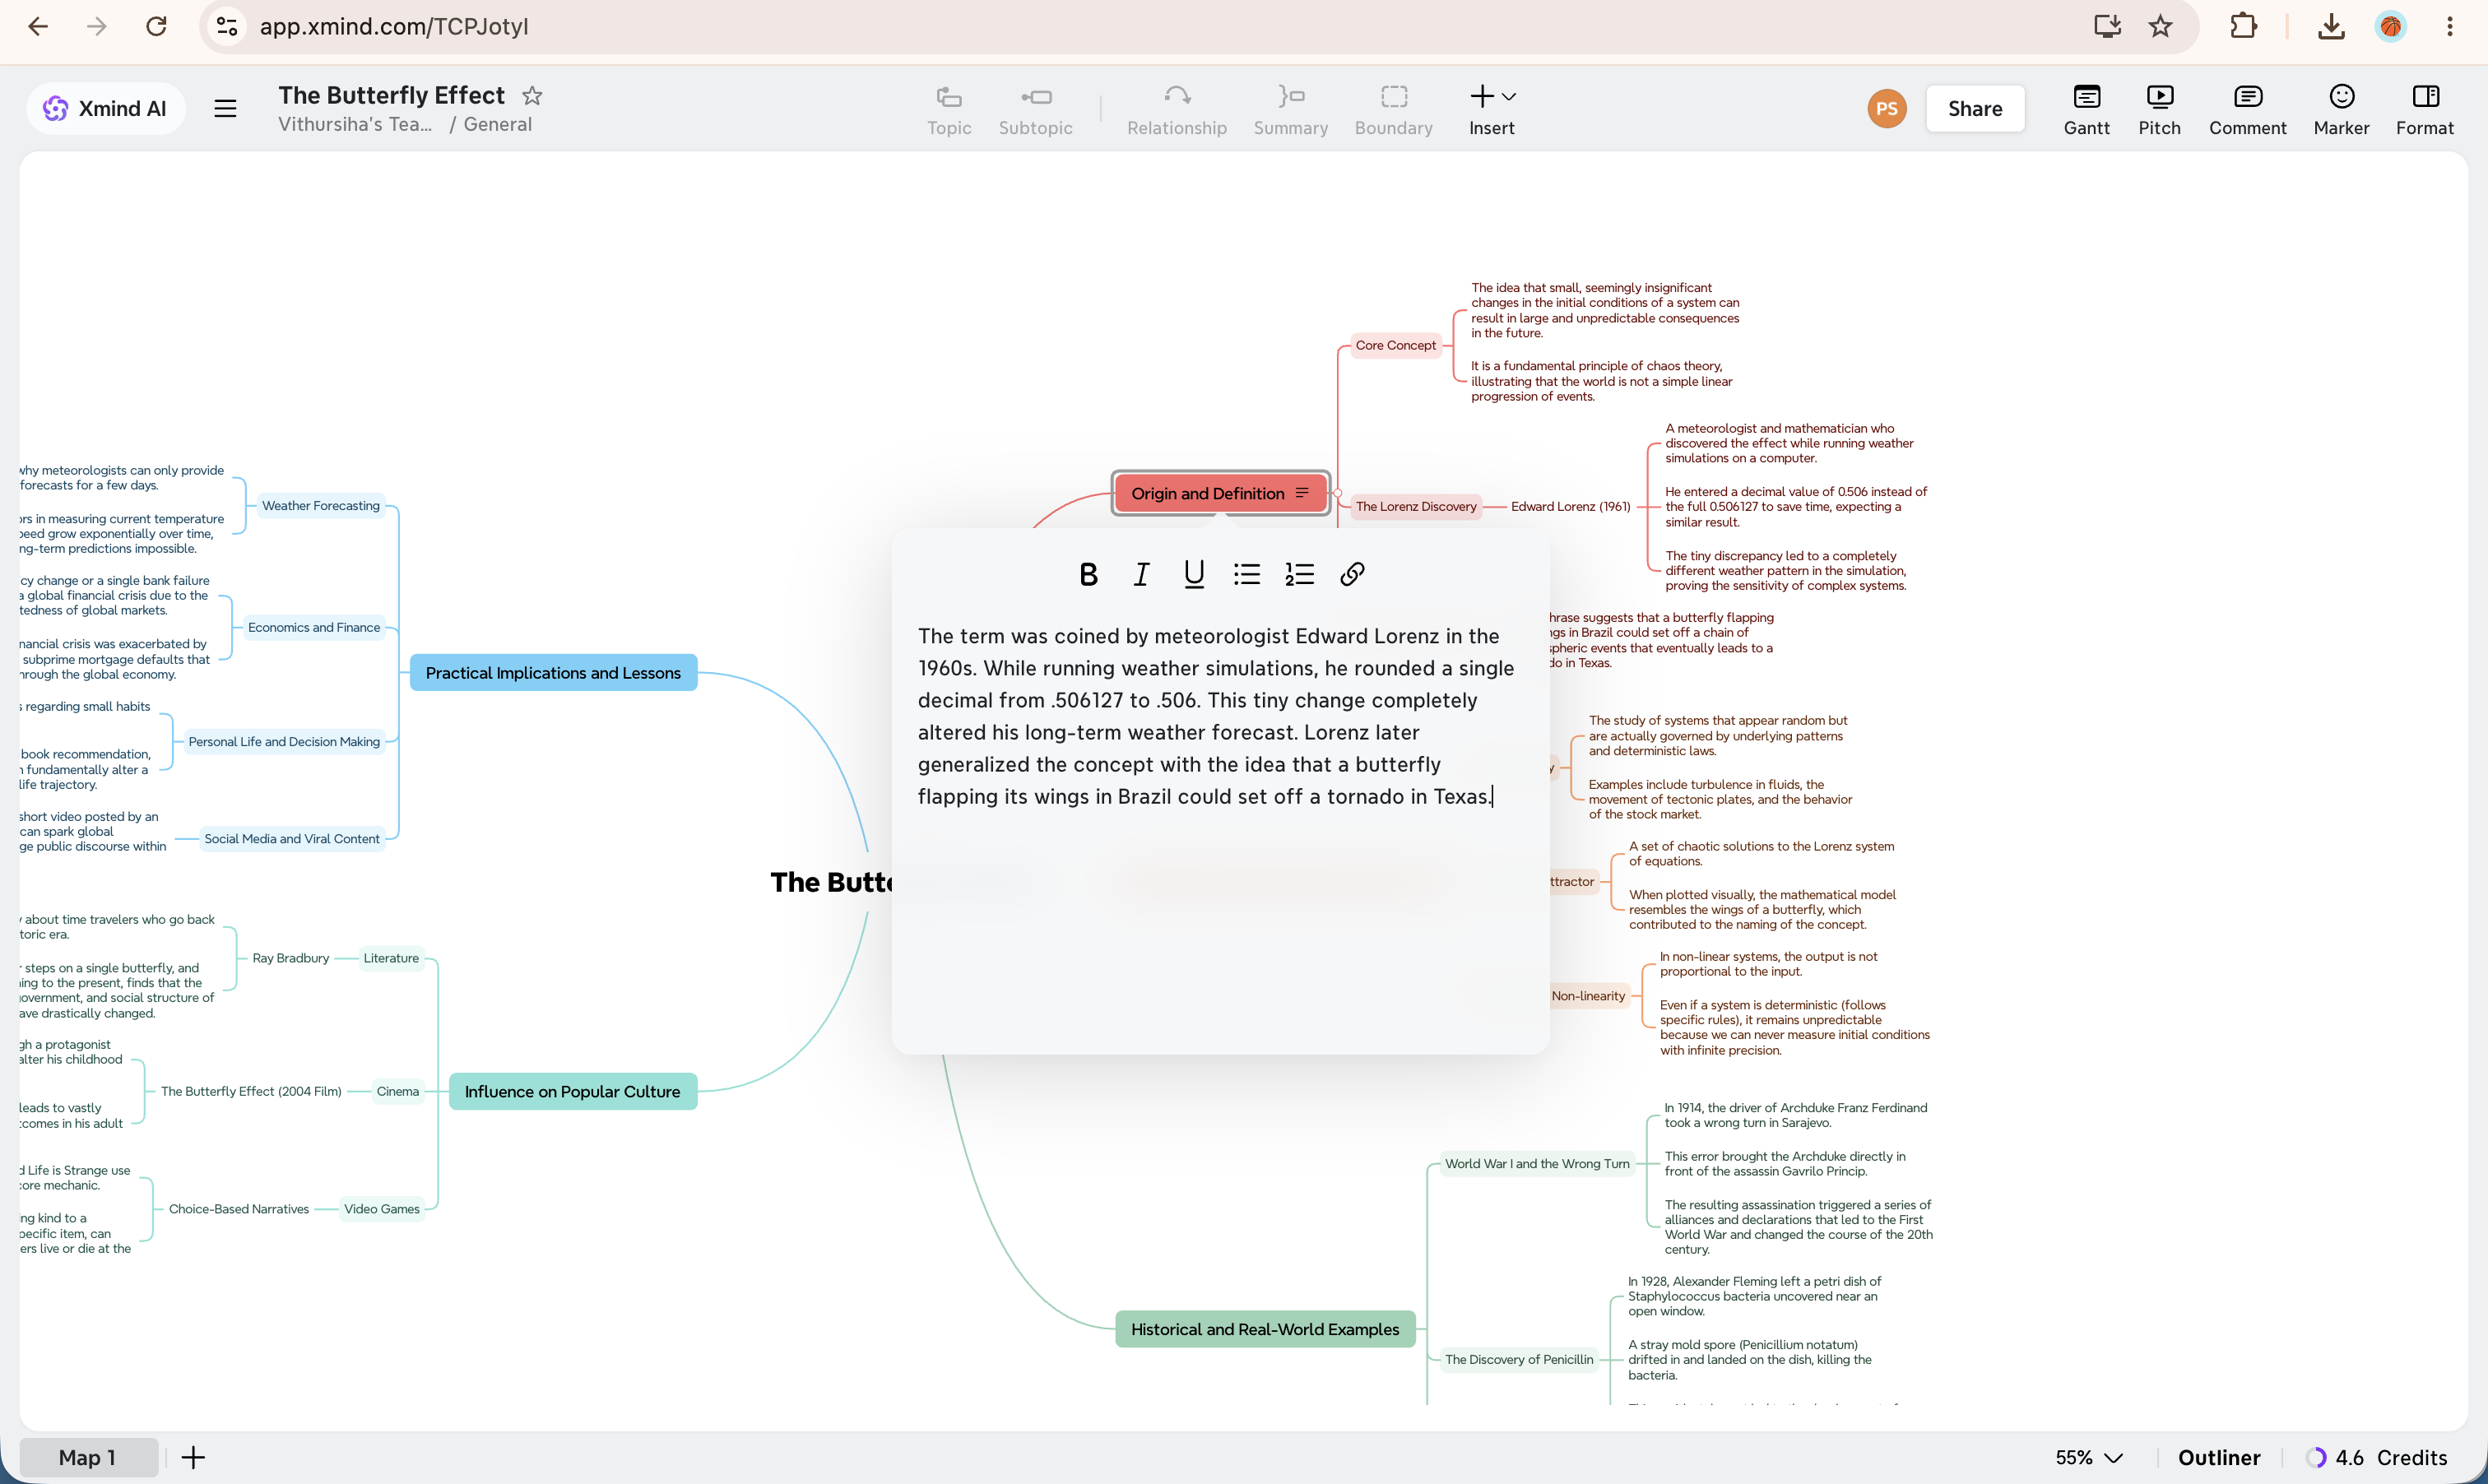Image resolution: width=2488 pixels, height=1484 pixels.
Task: Apply italic formatting in the note
Action: click(1141, 574)
